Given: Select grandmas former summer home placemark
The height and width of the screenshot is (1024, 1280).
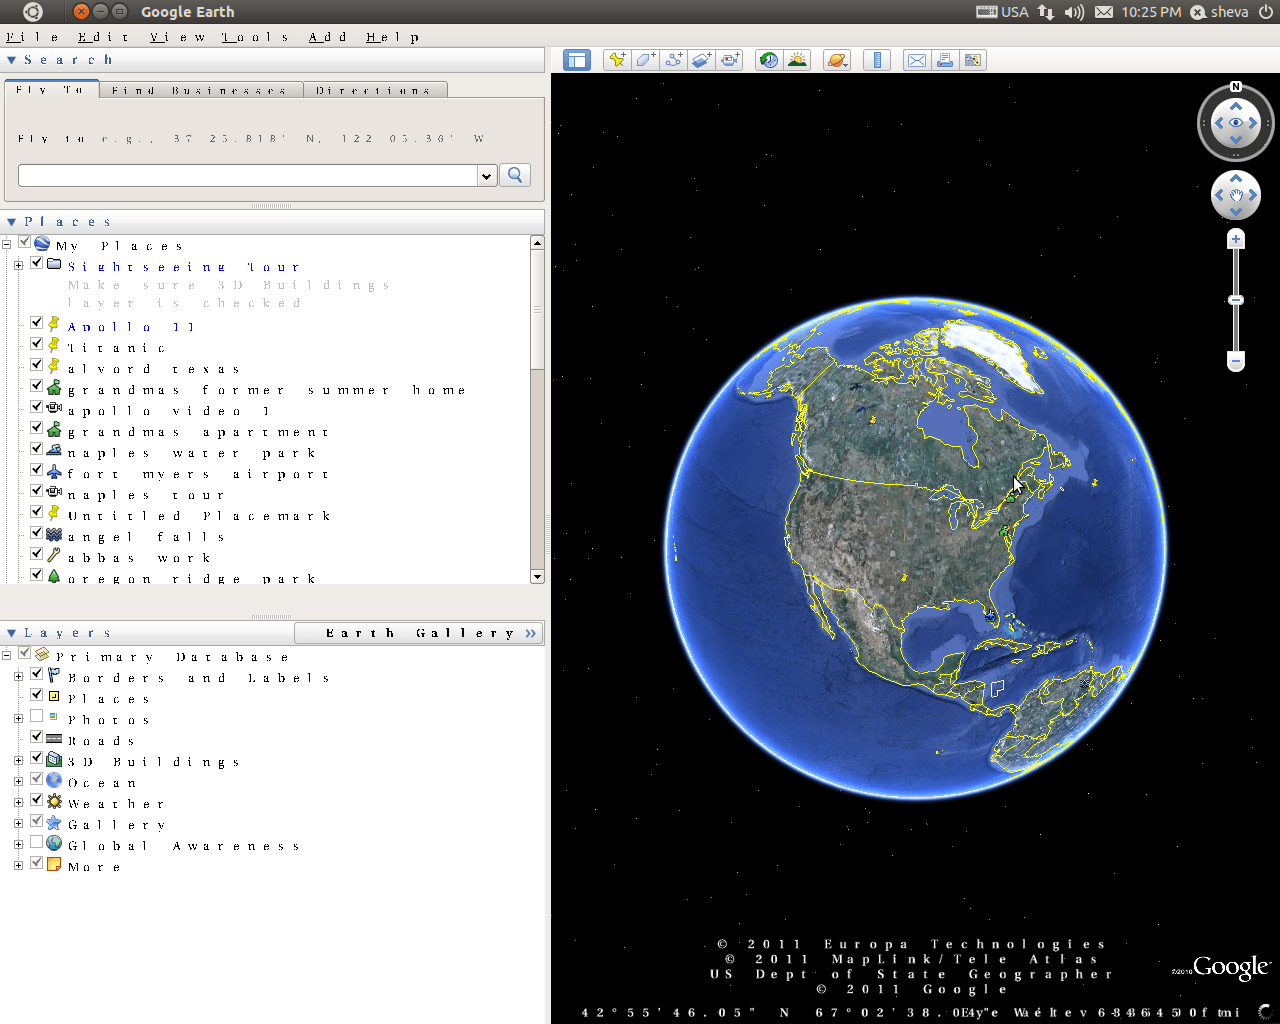Looking at the screenshot, I should (266, 390).
